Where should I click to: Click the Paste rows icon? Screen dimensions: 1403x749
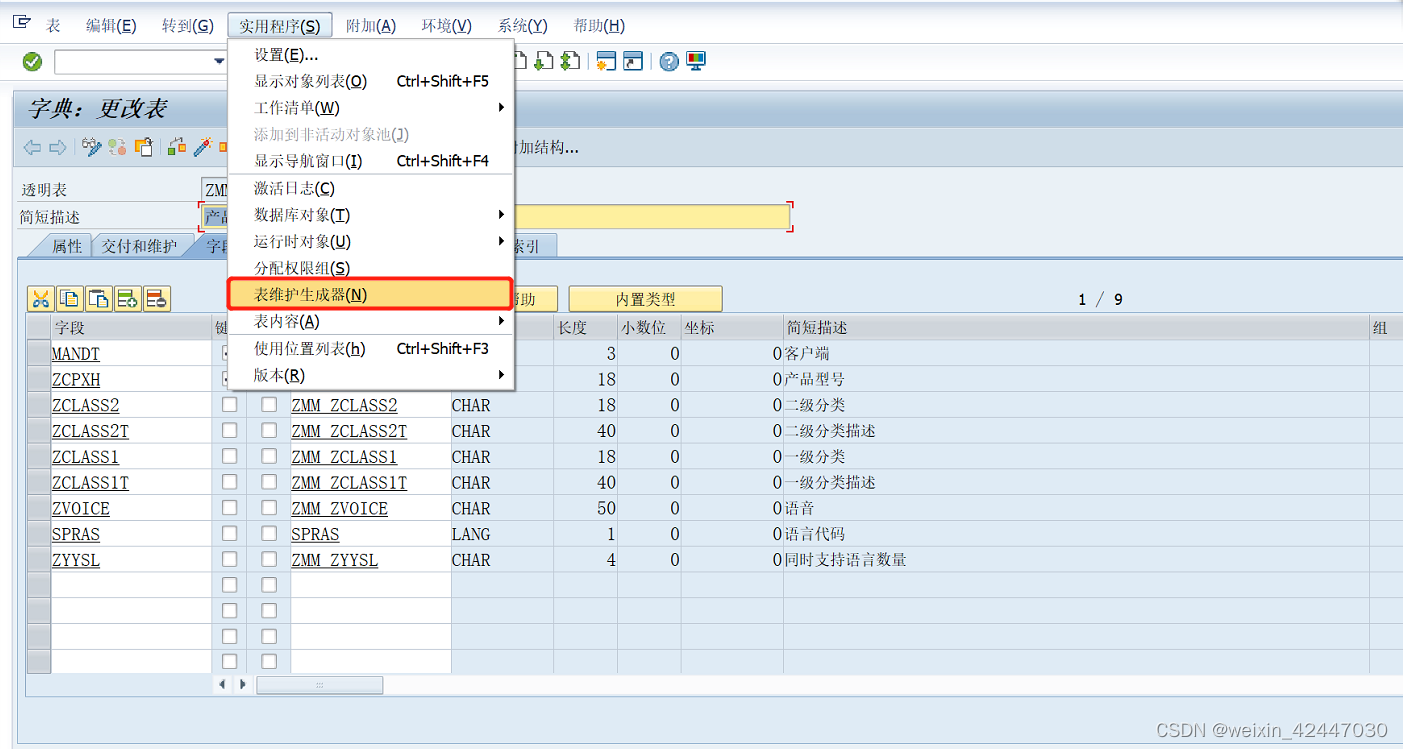coord(97,298)
